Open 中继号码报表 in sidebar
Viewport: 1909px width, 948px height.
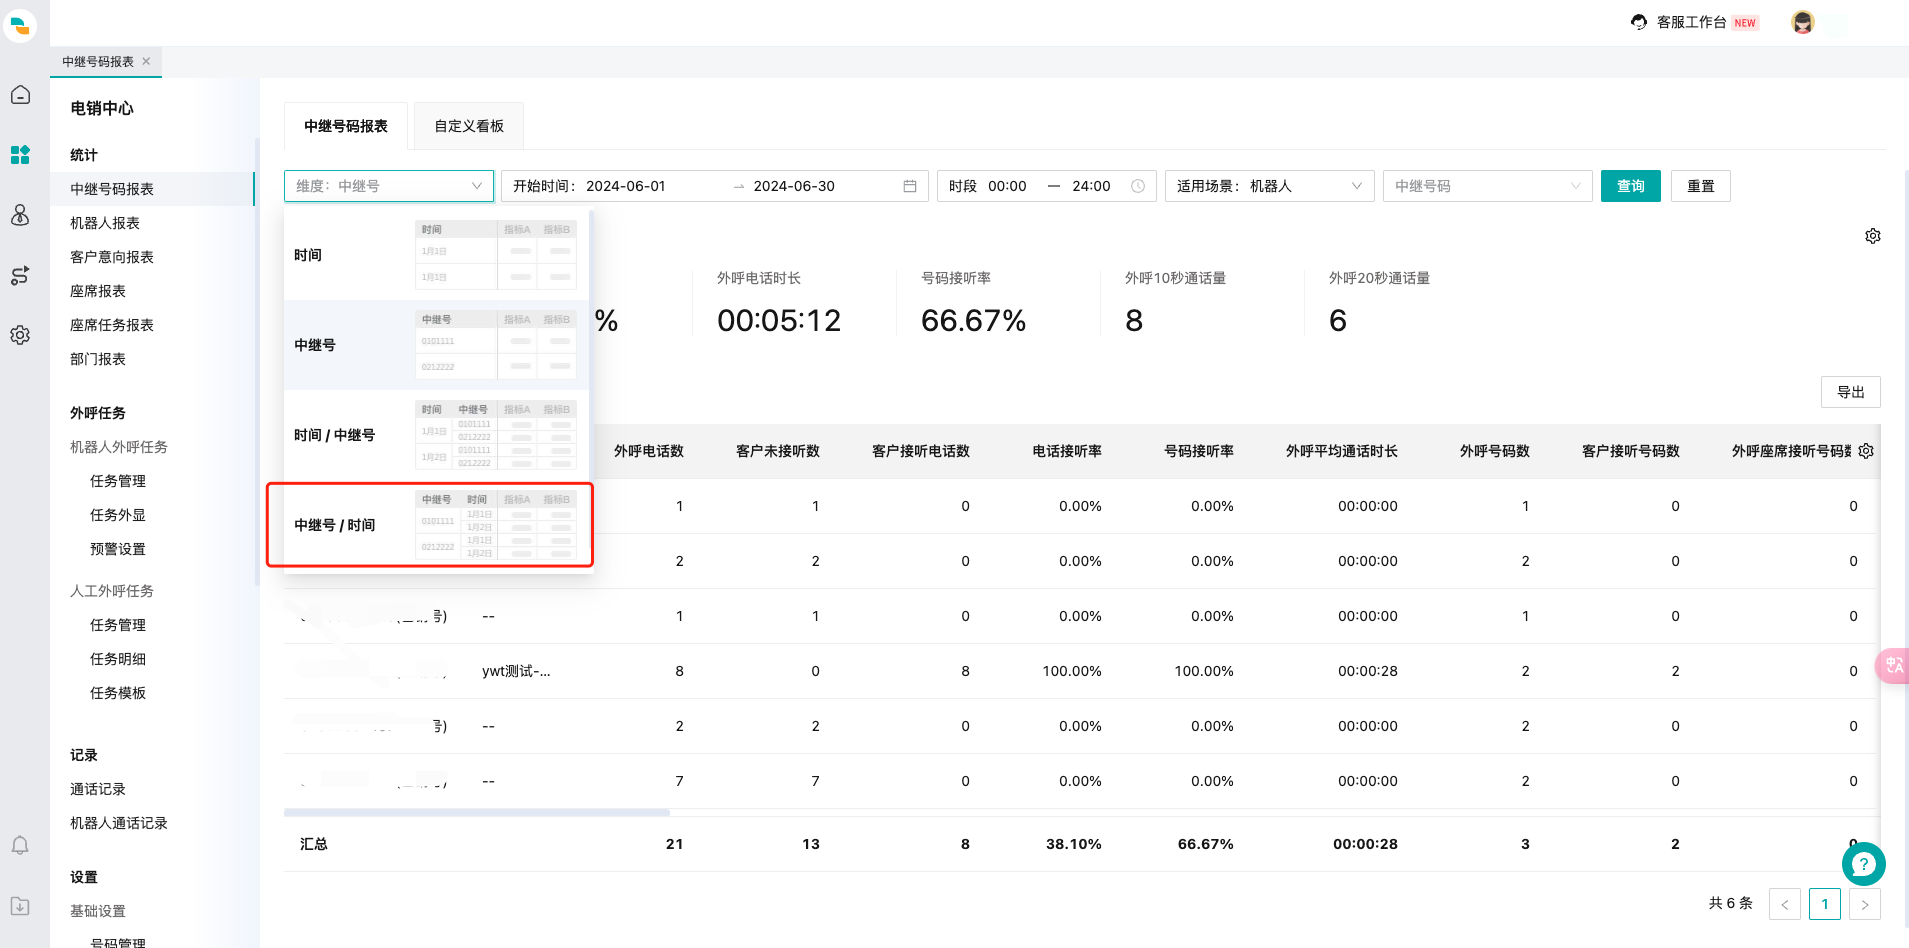tap(112, 189)
